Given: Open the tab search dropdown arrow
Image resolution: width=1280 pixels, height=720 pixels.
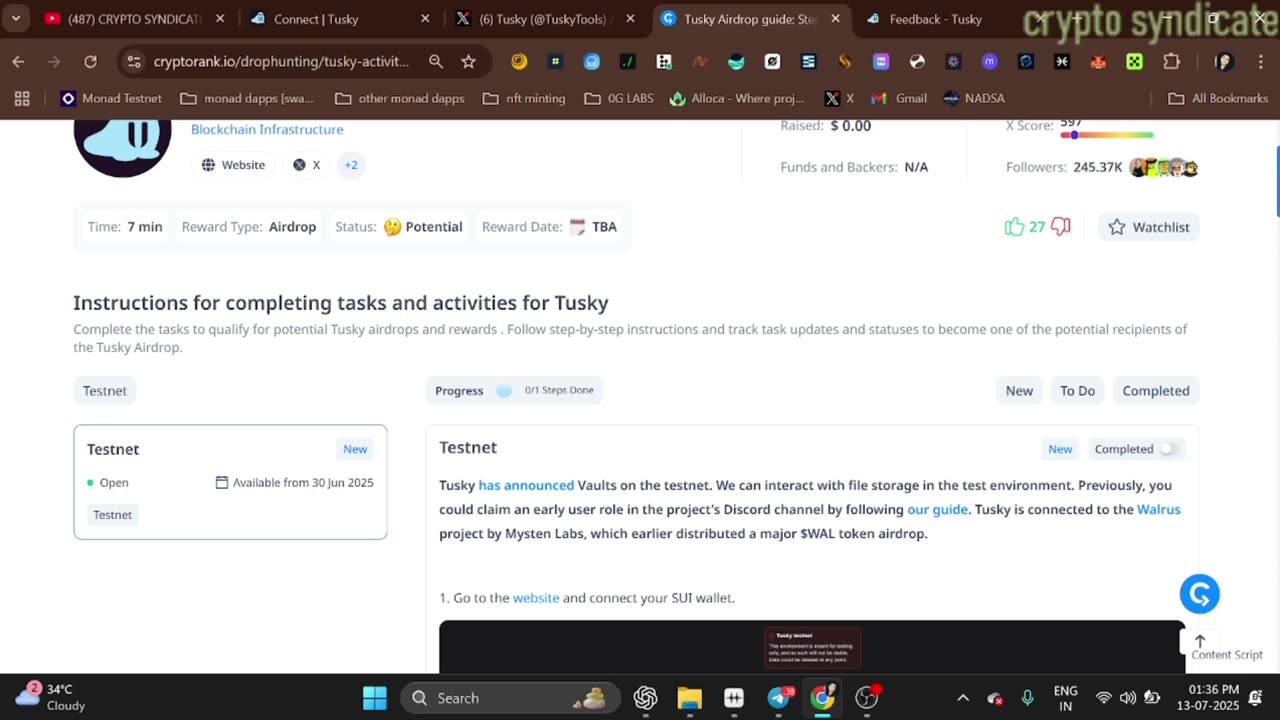Looking at the screenshot, I should click(16, 19).
